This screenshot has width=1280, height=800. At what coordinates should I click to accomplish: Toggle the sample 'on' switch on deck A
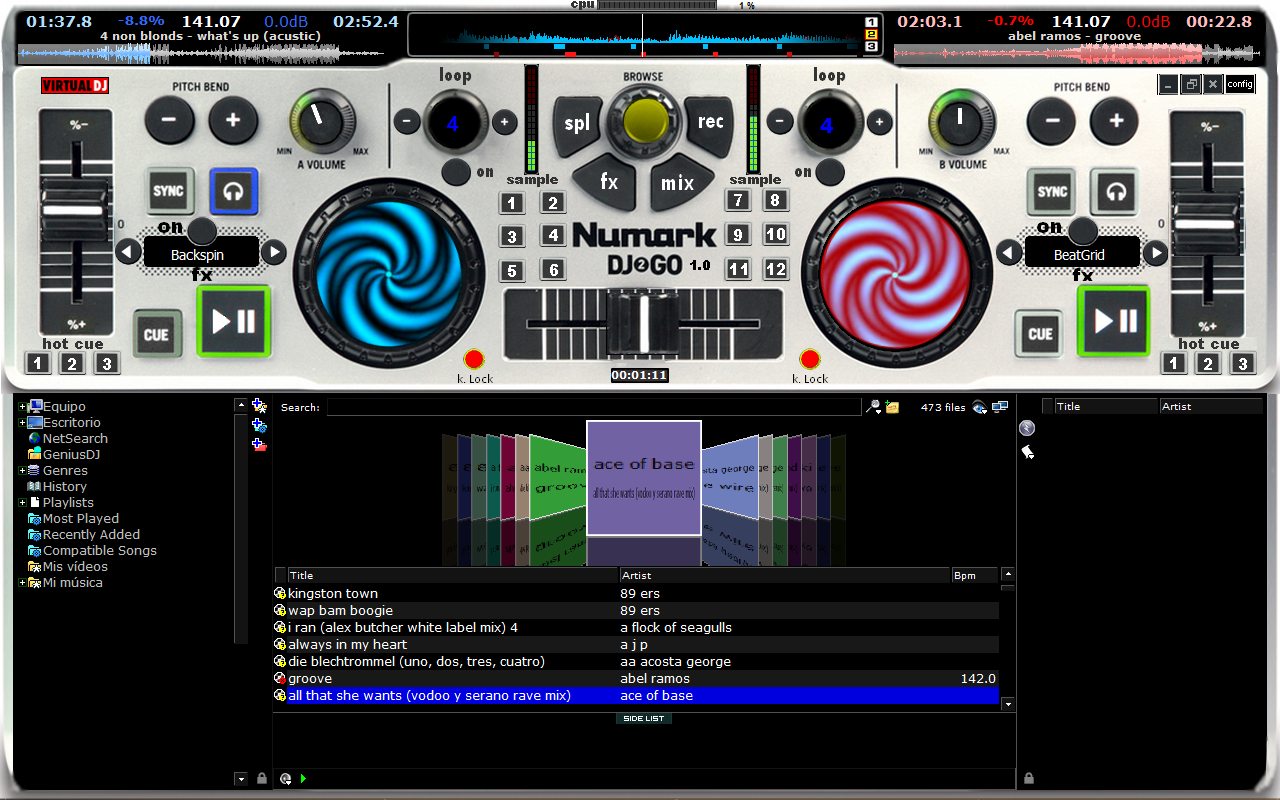[x=455, y=171]
